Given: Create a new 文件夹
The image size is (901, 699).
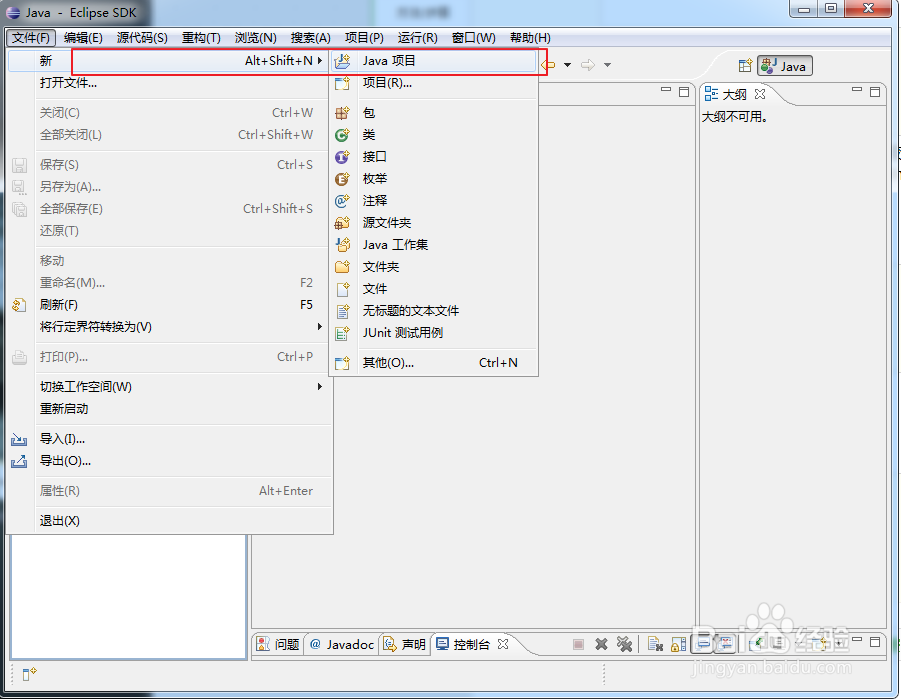Looking at the screenshot, I should [434, 267].
